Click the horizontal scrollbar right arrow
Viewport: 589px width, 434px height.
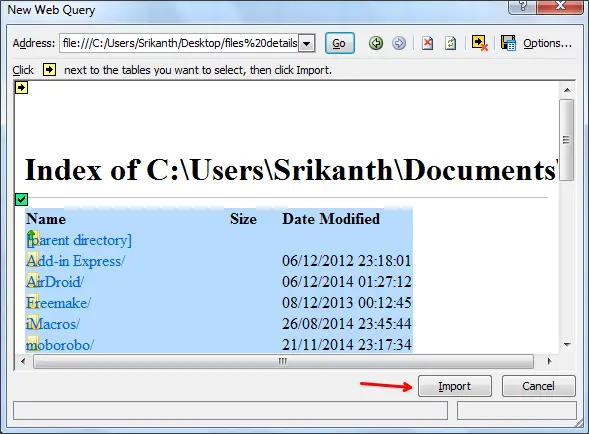click(550, 361)
